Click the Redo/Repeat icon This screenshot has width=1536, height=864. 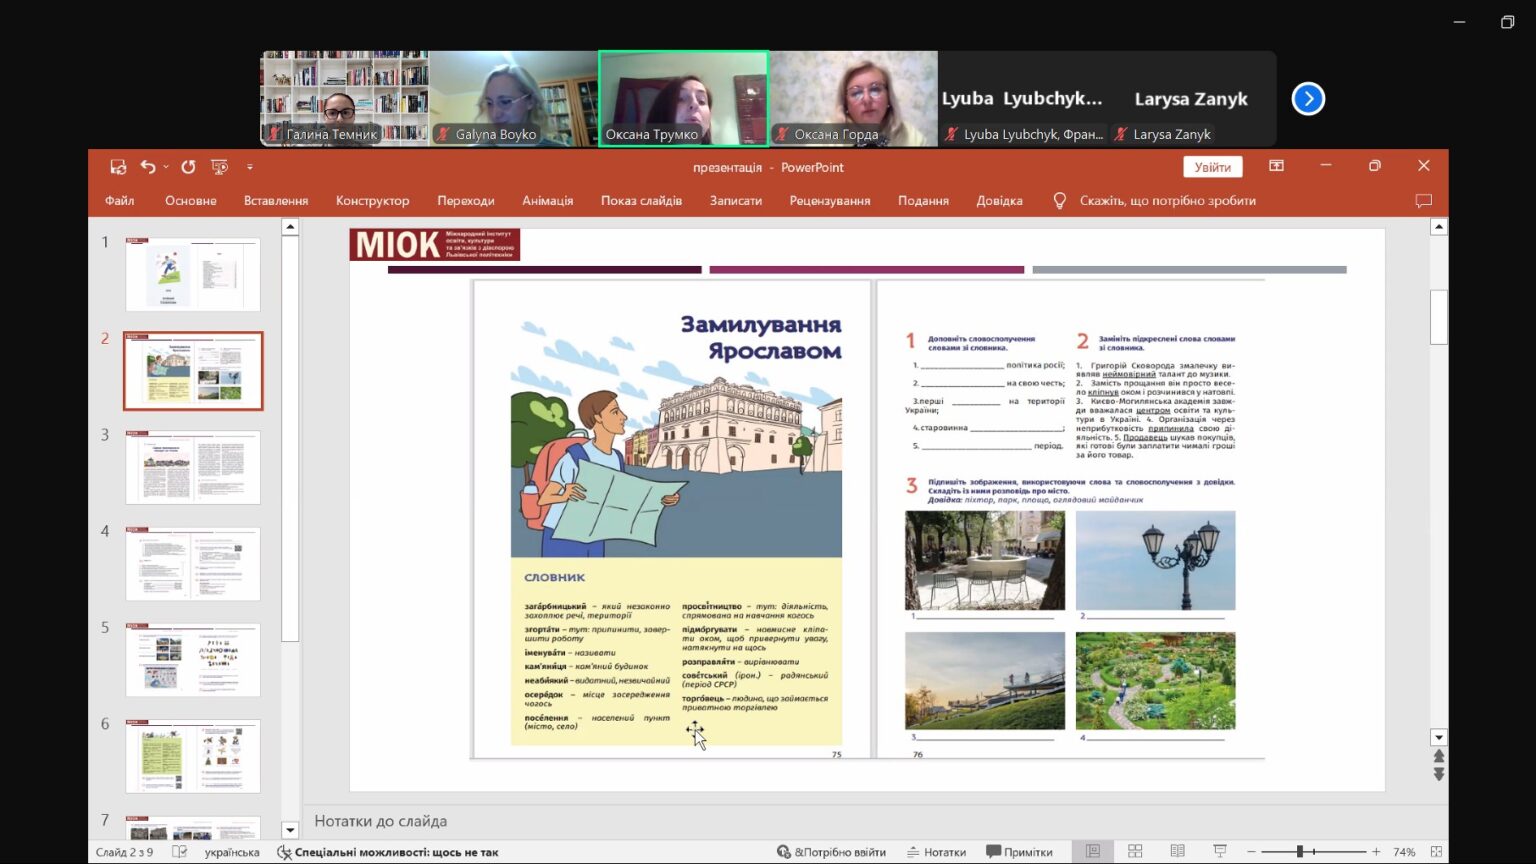[x=188, y=167]
